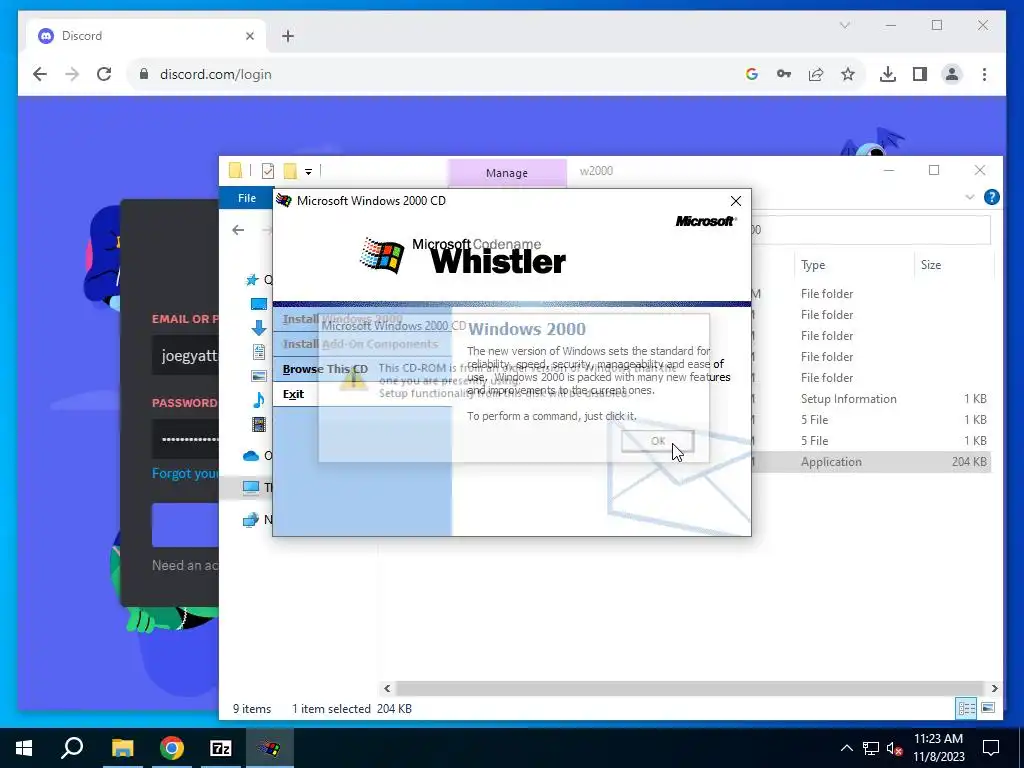Close the Discord browser tab
Screen dimensions: 1024x768
tap(249, 36)
